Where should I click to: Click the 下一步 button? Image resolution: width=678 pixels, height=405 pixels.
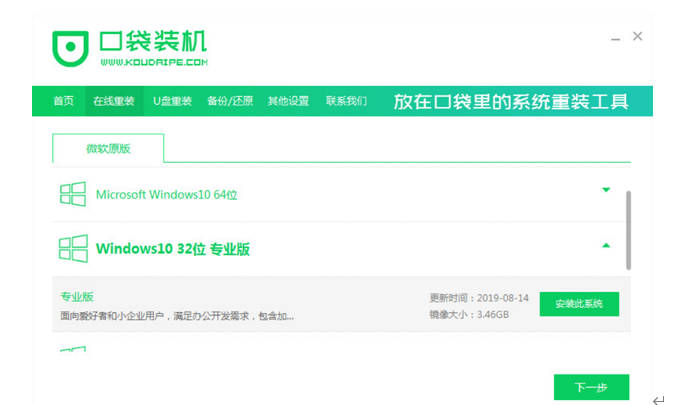591,387
